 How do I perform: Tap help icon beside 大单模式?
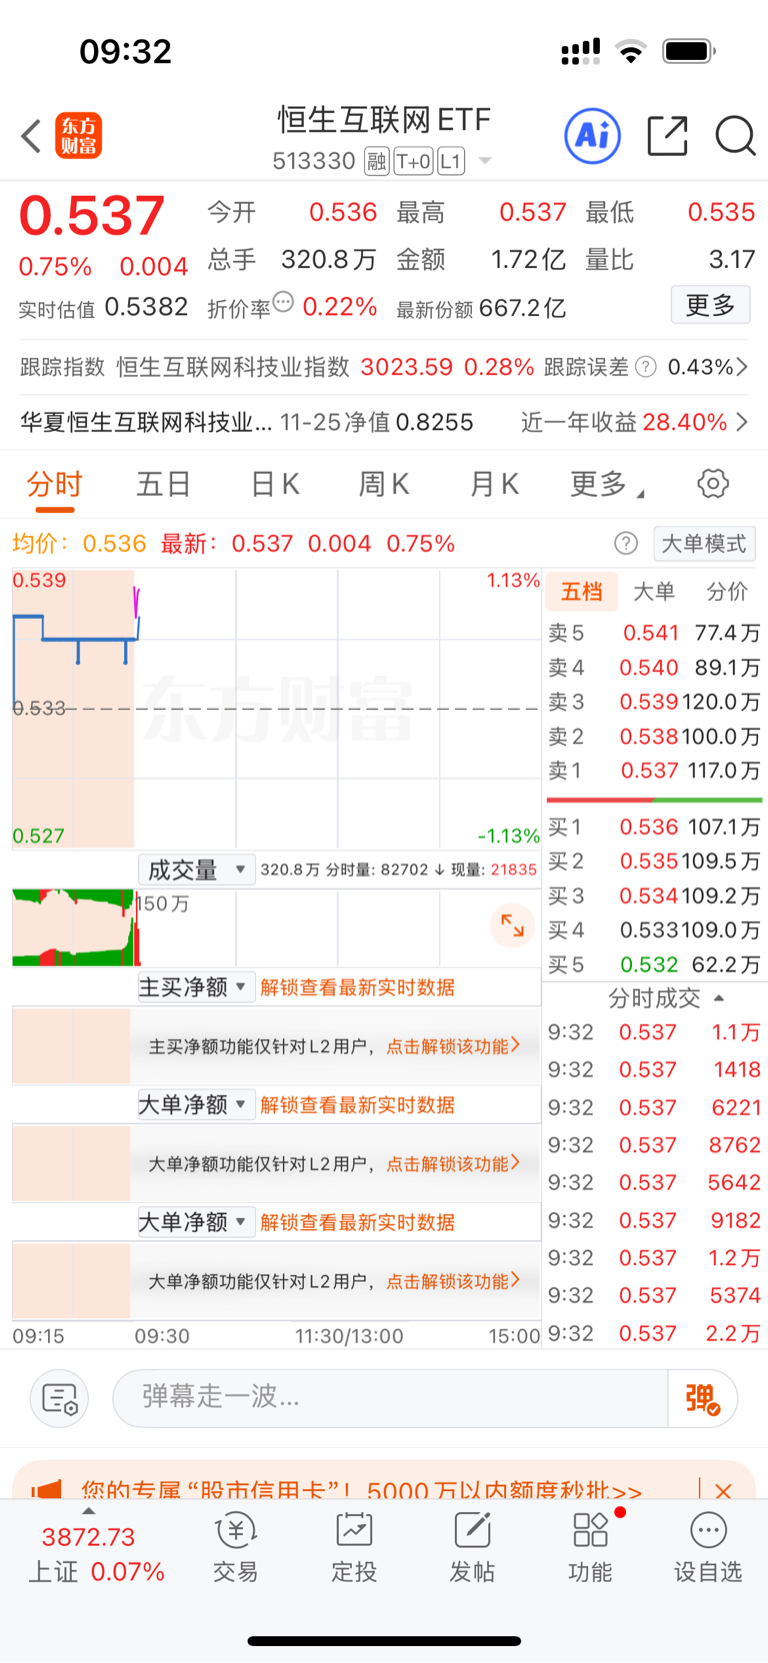[x=626, y=543]
